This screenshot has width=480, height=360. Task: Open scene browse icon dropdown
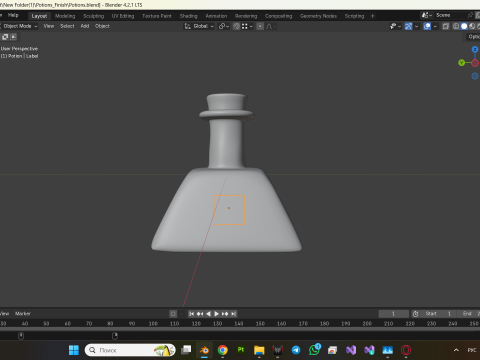pos(427,15)
